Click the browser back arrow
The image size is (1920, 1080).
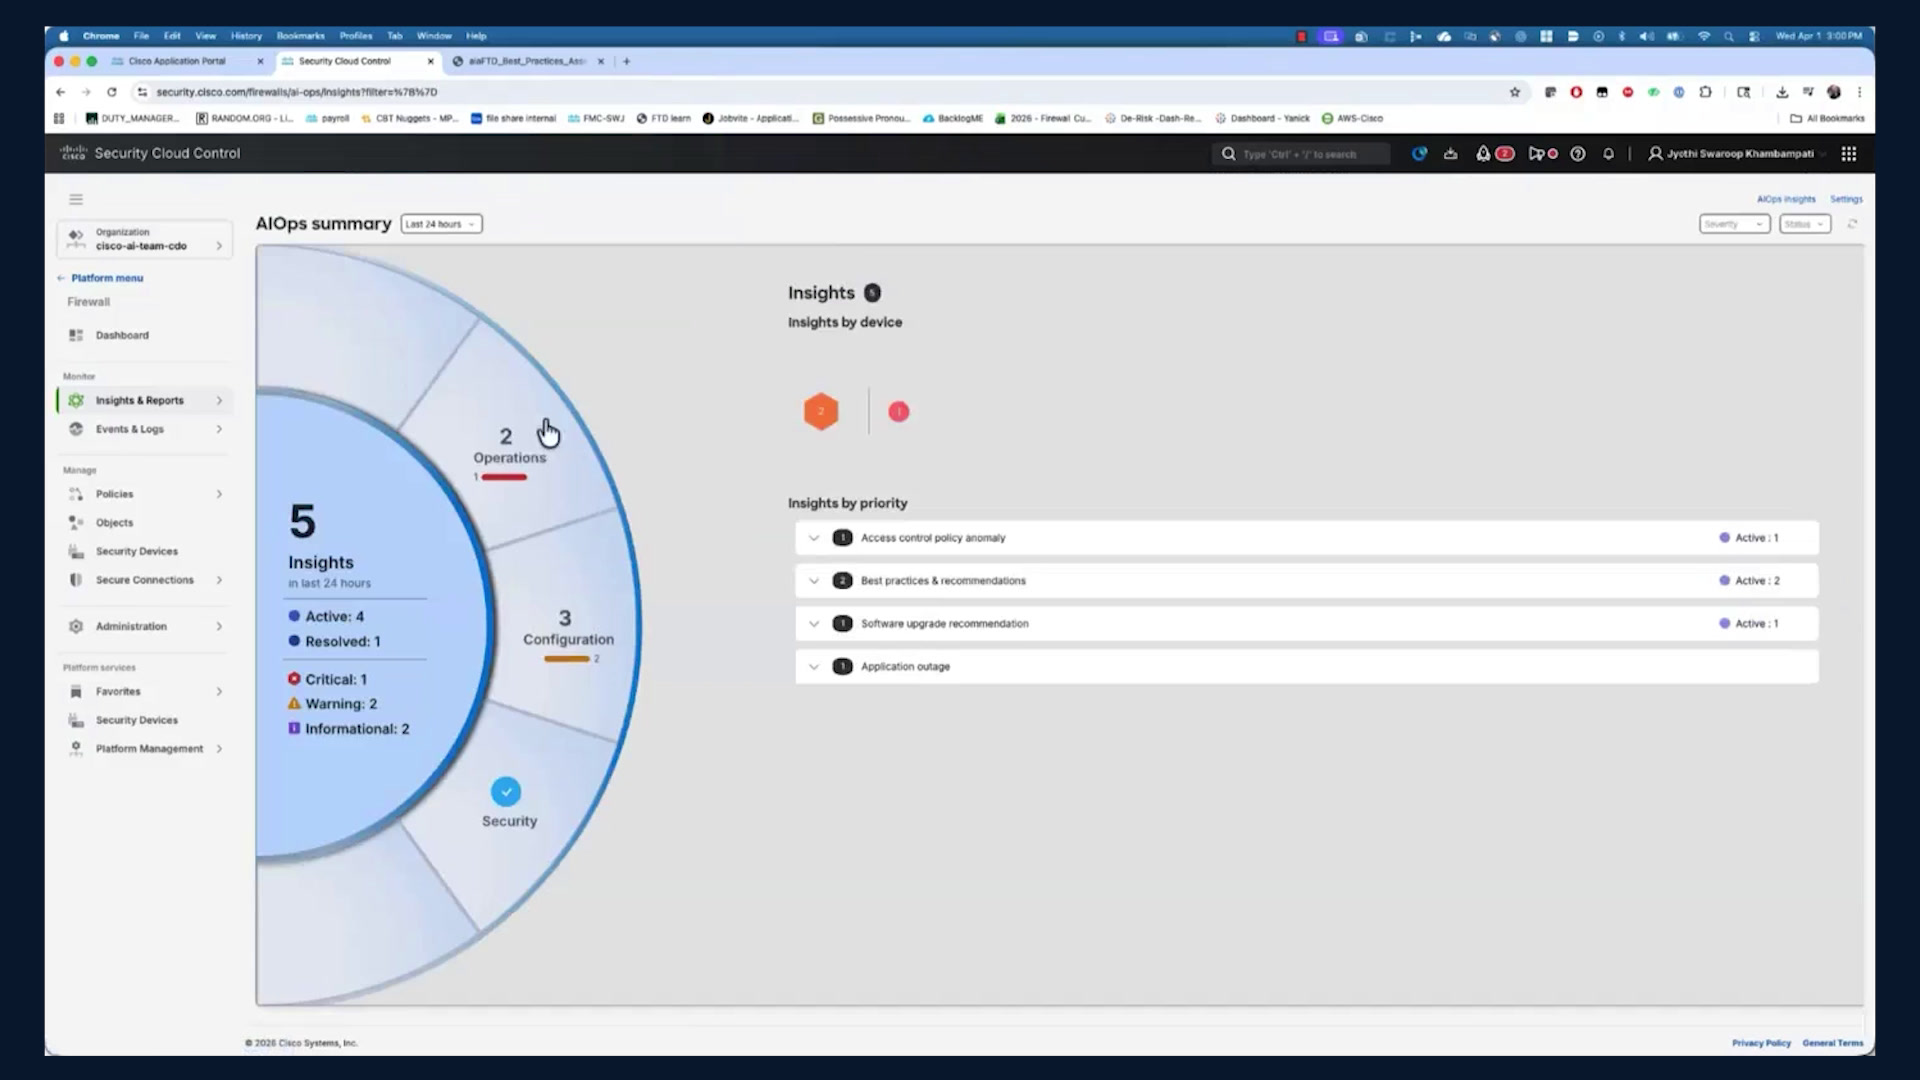coord(61,92)
